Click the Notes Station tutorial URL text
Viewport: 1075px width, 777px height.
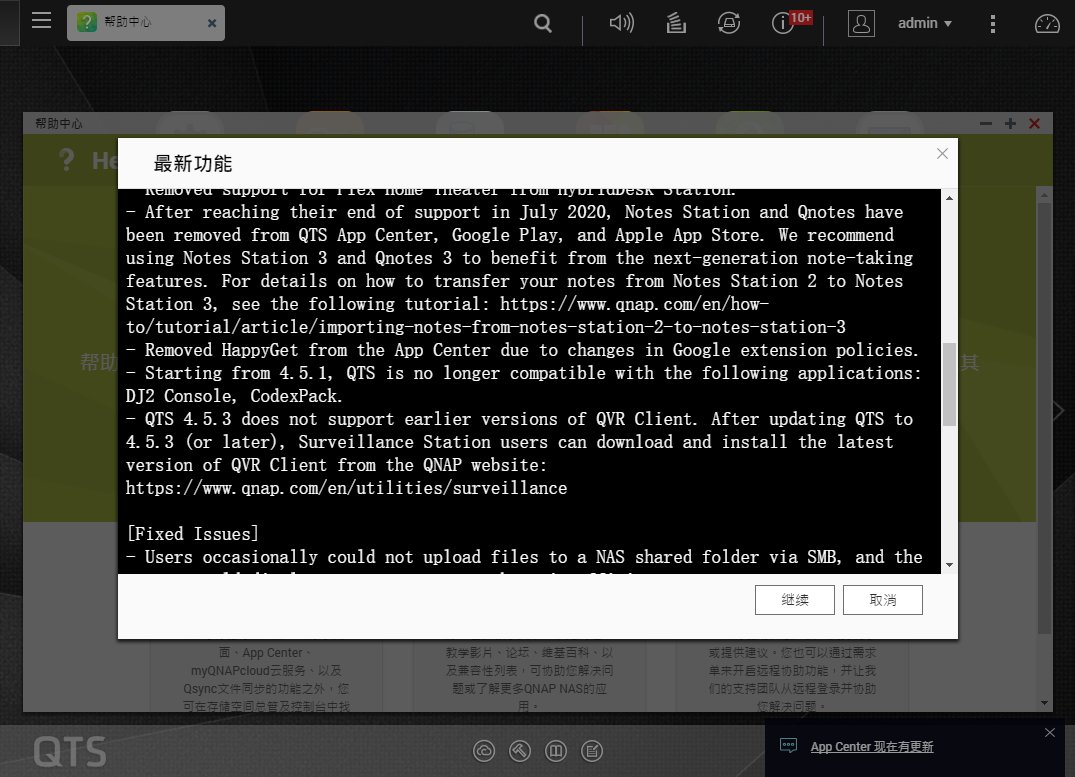point(486,315)
